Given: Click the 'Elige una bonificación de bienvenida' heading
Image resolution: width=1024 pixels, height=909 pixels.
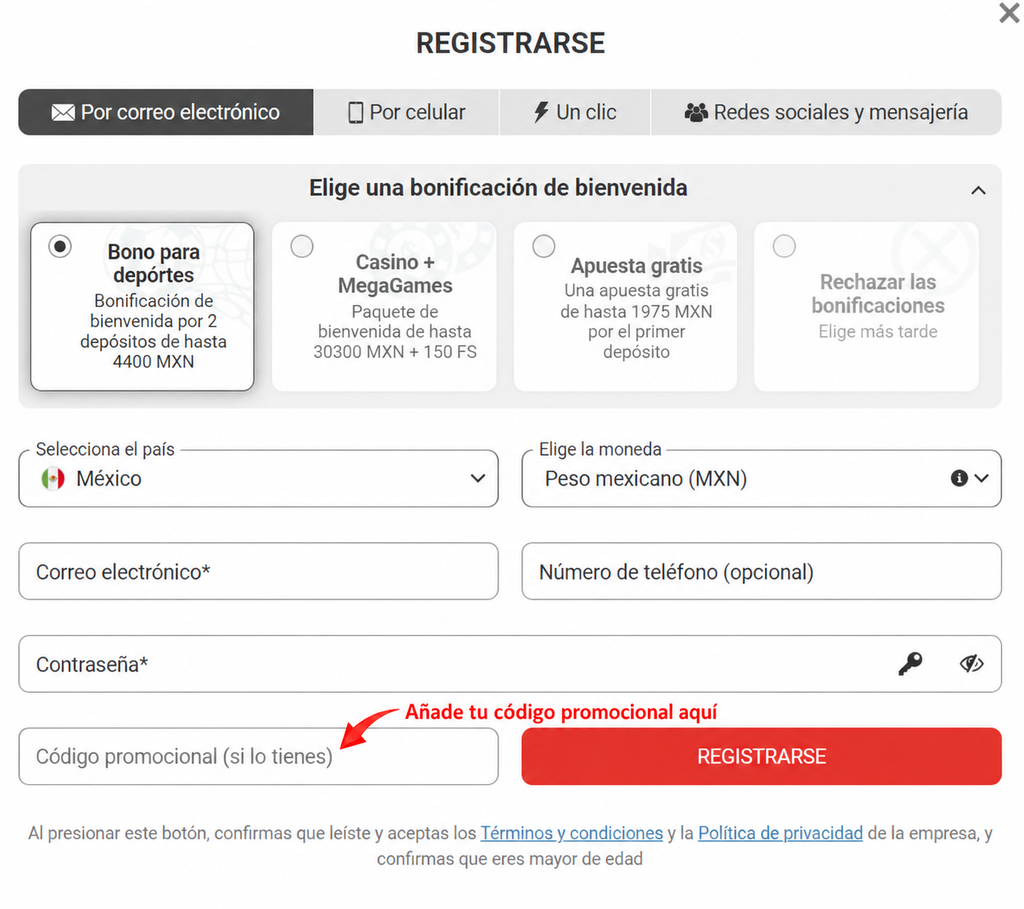Looking at the screenshot, I should click(x=498, y=188).
